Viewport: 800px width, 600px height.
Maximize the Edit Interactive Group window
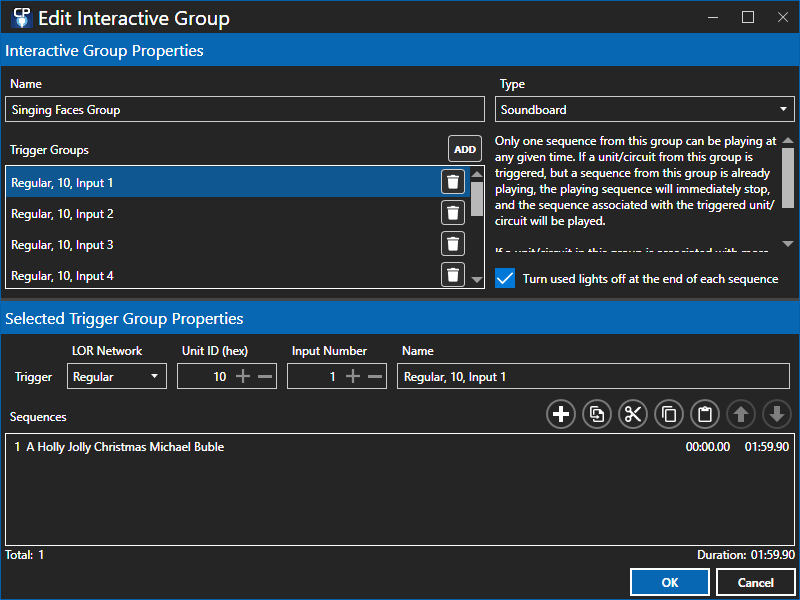[x=748, y=17]
